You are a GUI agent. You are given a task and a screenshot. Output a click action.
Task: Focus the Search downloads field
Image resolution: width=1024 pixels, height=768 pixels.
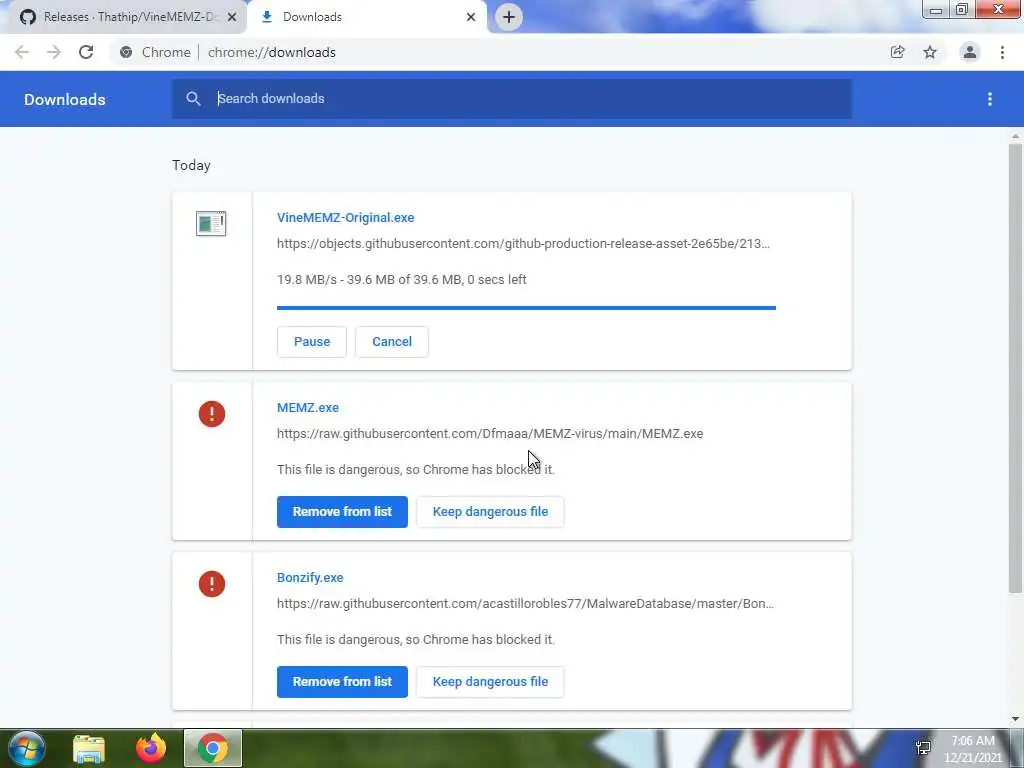click(x=511, y=99)
